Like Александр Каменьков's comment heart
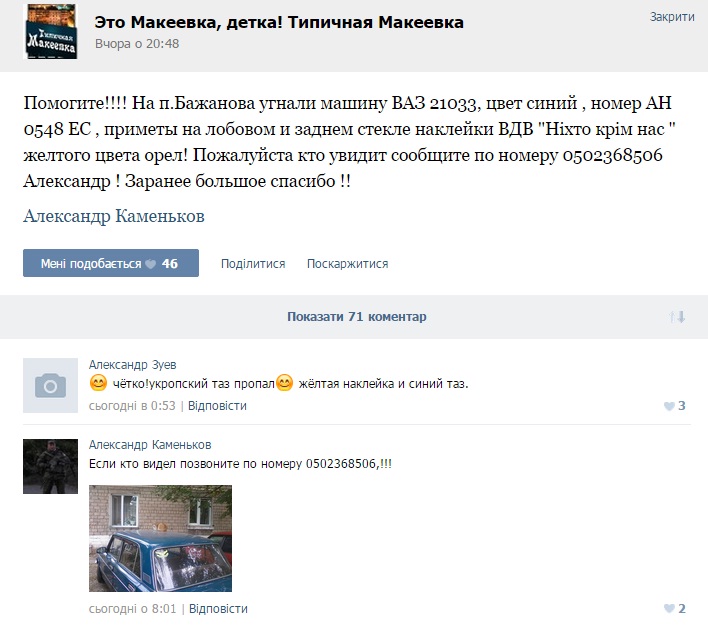 [x=669, y=608]
